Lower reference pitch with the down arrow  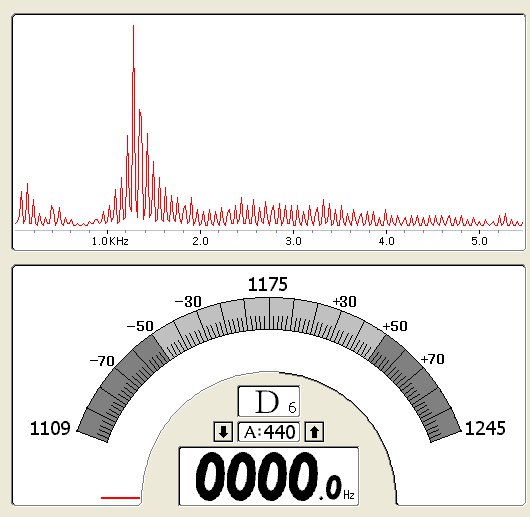[x=223, y=432]
